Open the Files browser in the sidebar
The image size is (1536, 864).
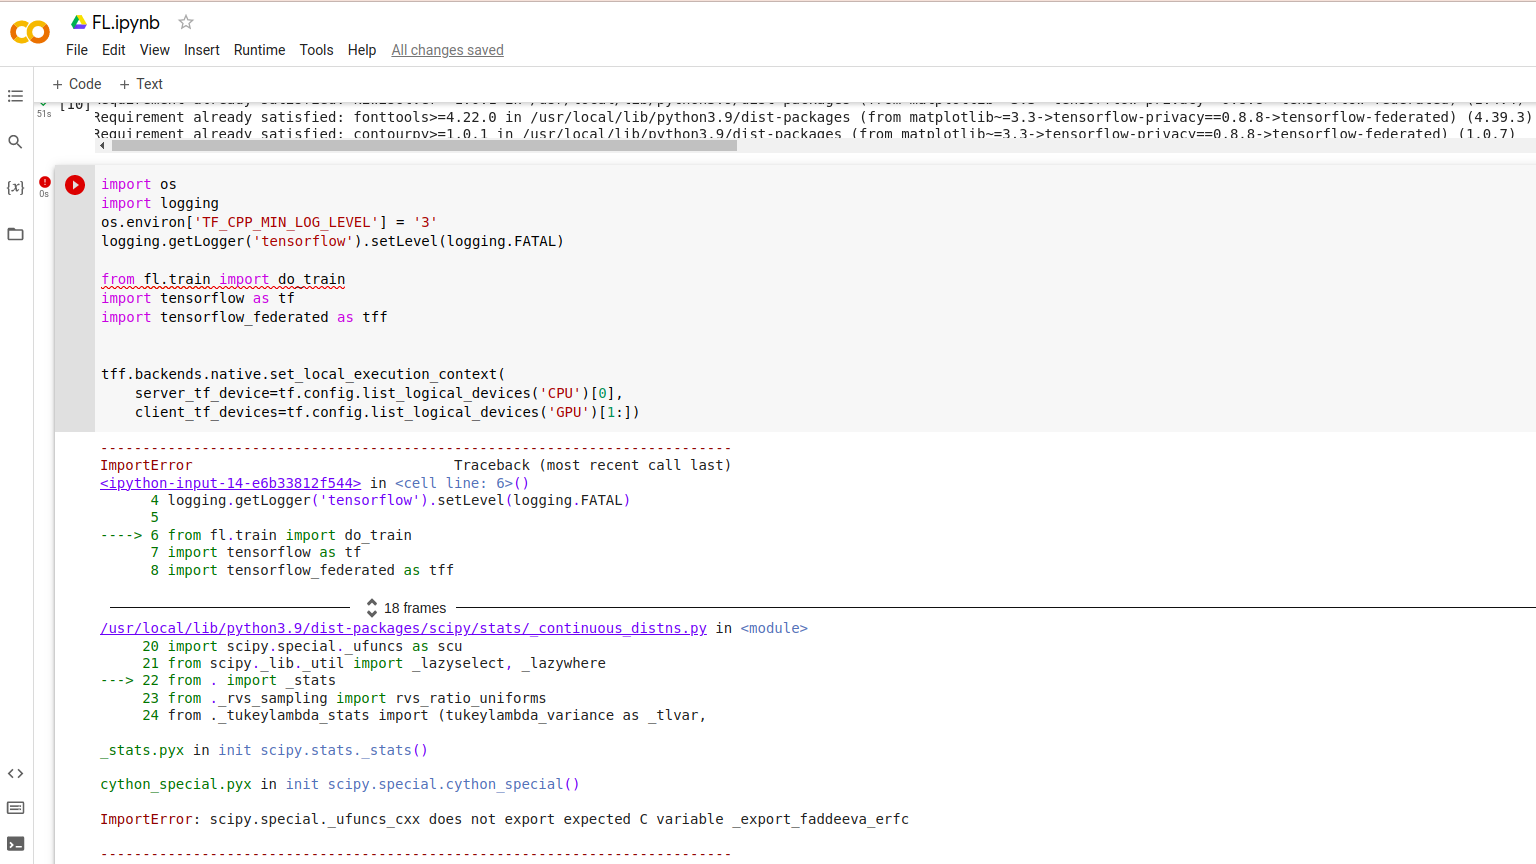15,234
